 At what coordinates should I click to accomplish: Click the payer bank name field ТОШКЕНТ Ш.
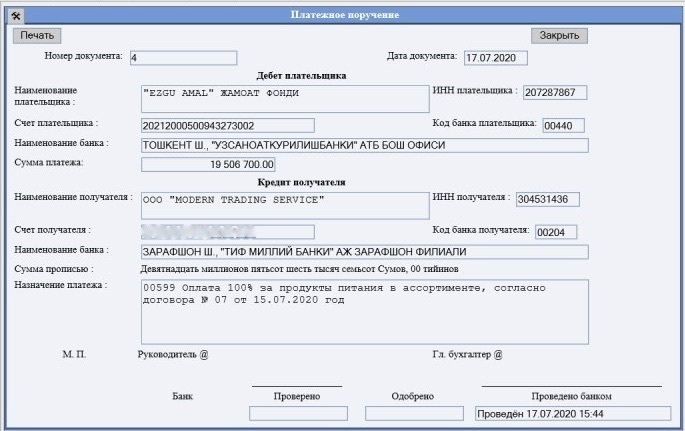point(365,145)
